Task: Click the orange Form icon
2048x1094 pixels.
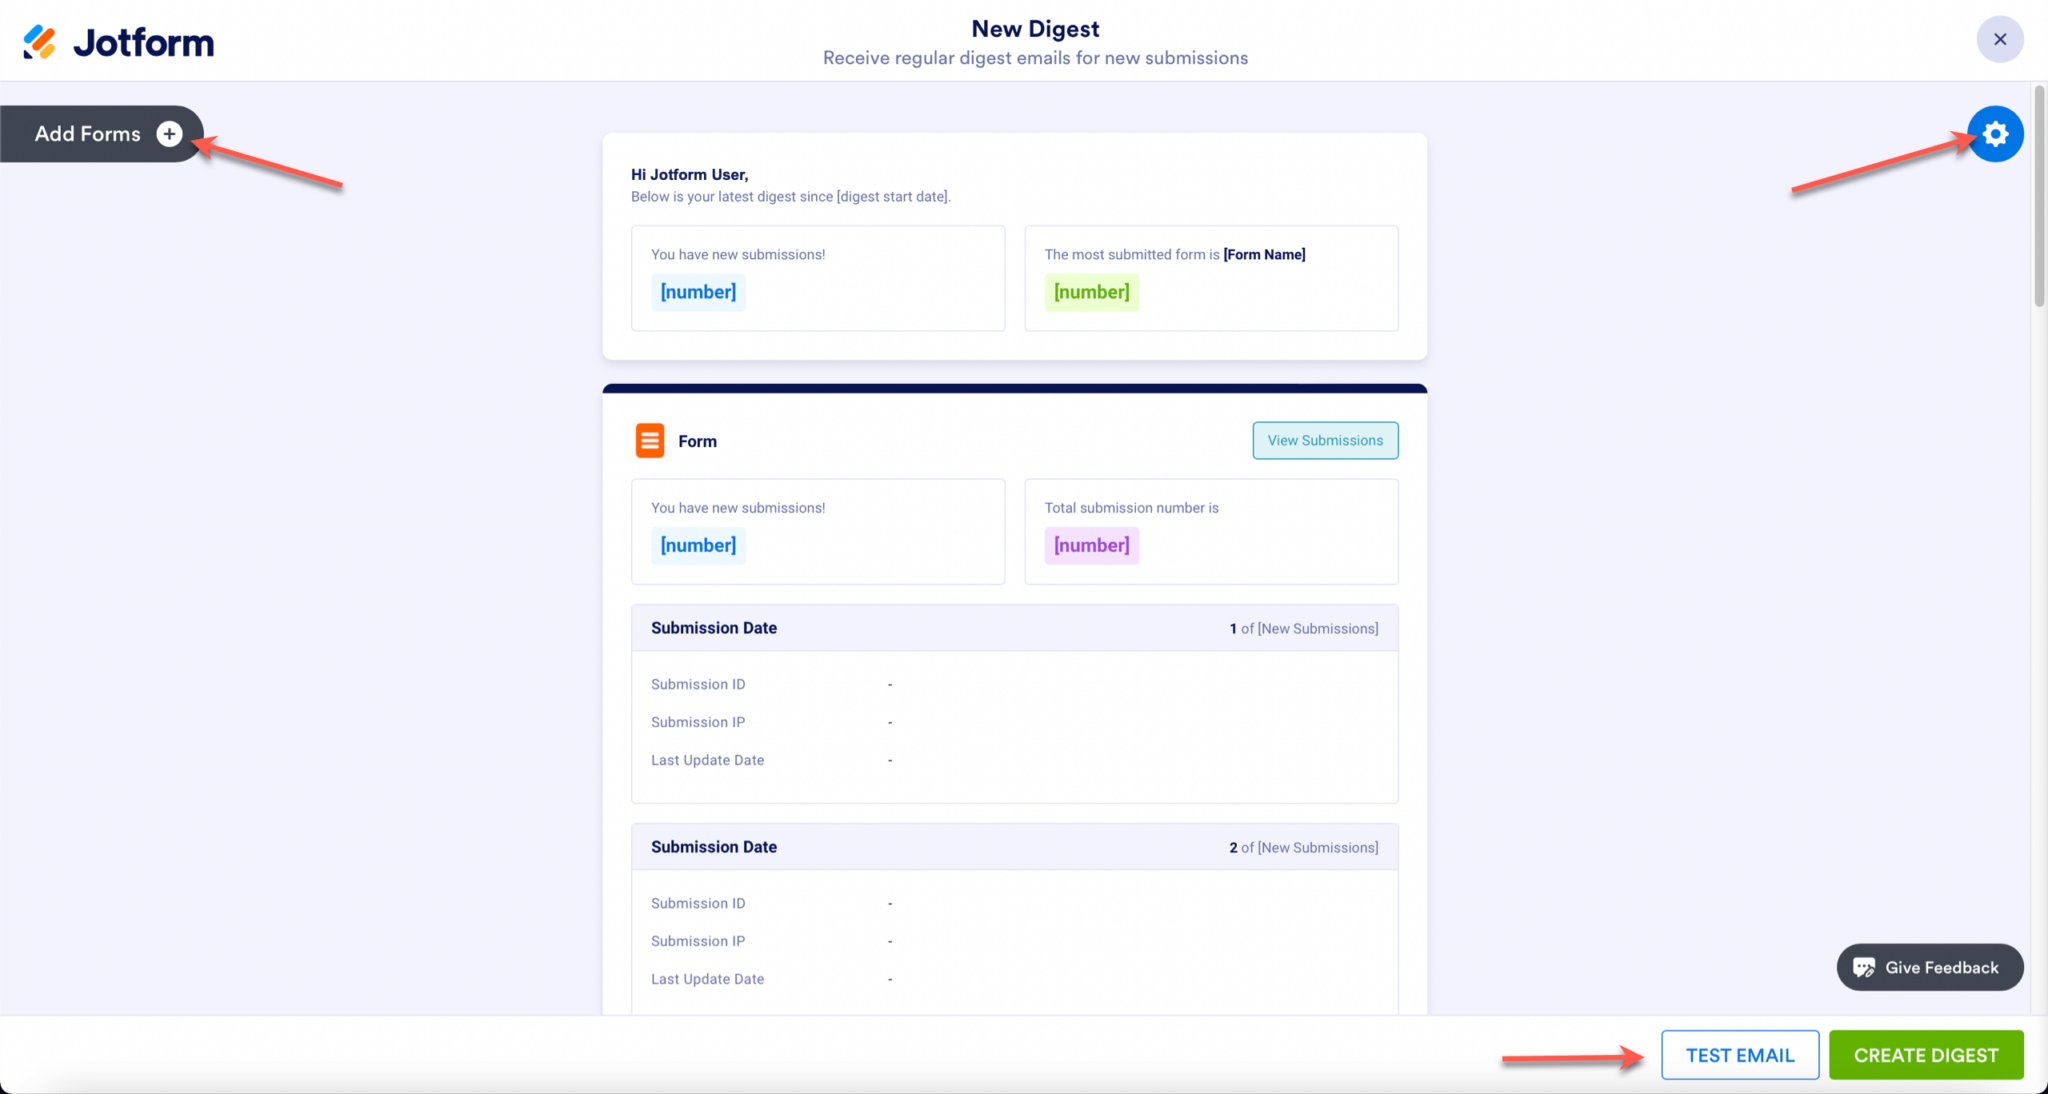Action: point(649,440)
